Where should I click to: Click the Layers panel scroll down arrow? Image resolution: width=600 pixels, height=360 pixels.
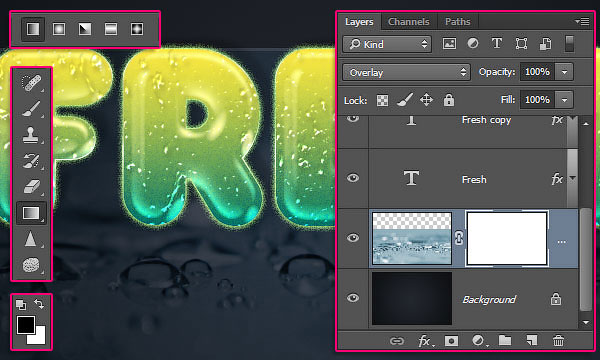pyautogui.click(x=586, y=323)
